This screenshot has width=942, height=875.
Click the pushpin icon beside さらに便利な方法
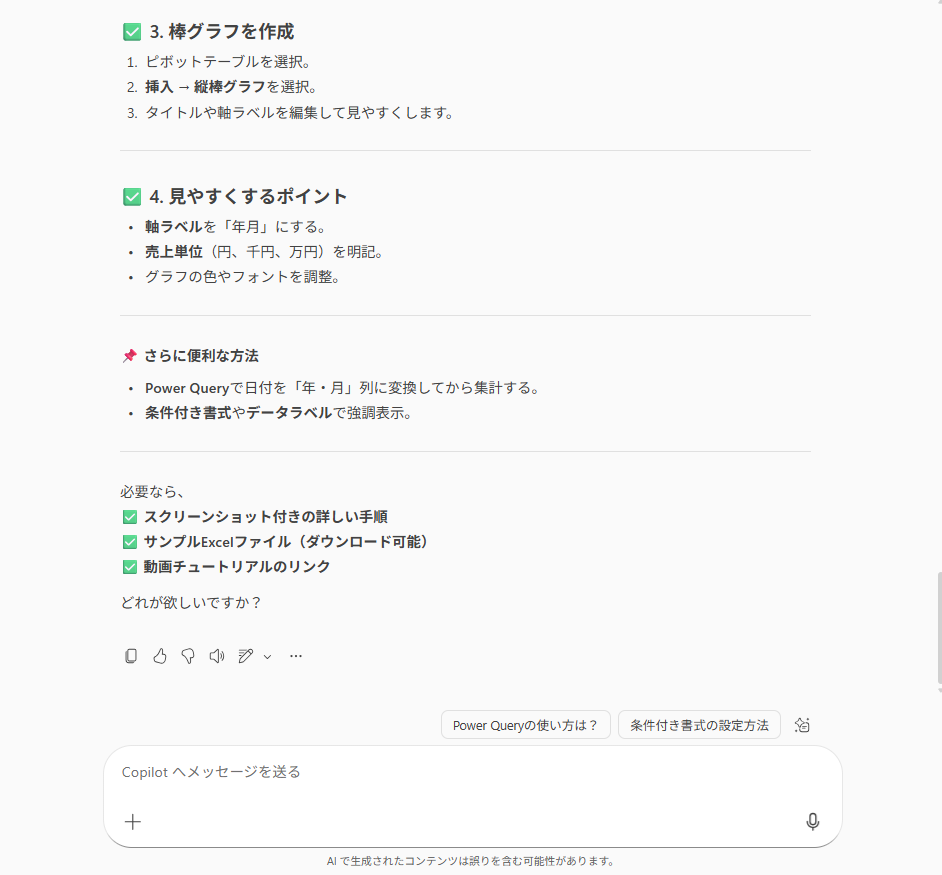(129, 356)
